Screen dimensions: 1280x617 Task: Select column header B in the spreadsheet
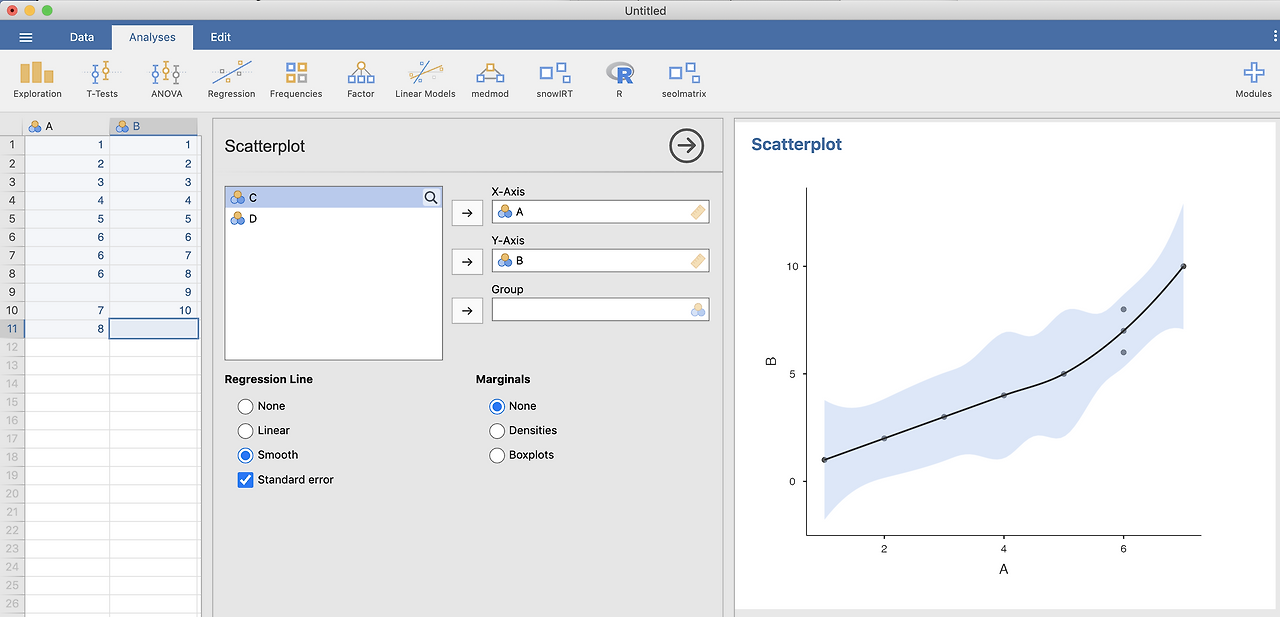point(154,126)
